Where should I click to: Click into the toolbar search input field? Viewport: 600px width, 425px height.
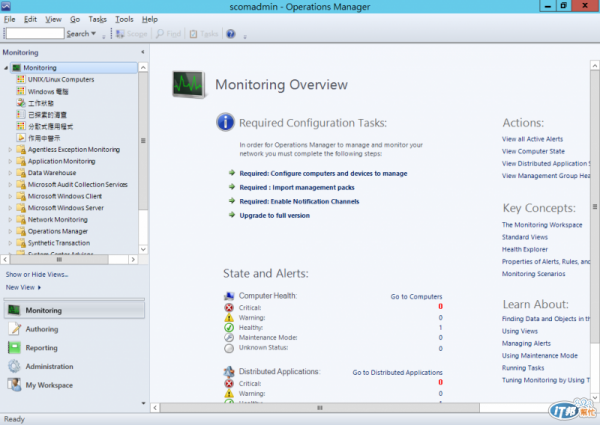(x=35, y=33)
